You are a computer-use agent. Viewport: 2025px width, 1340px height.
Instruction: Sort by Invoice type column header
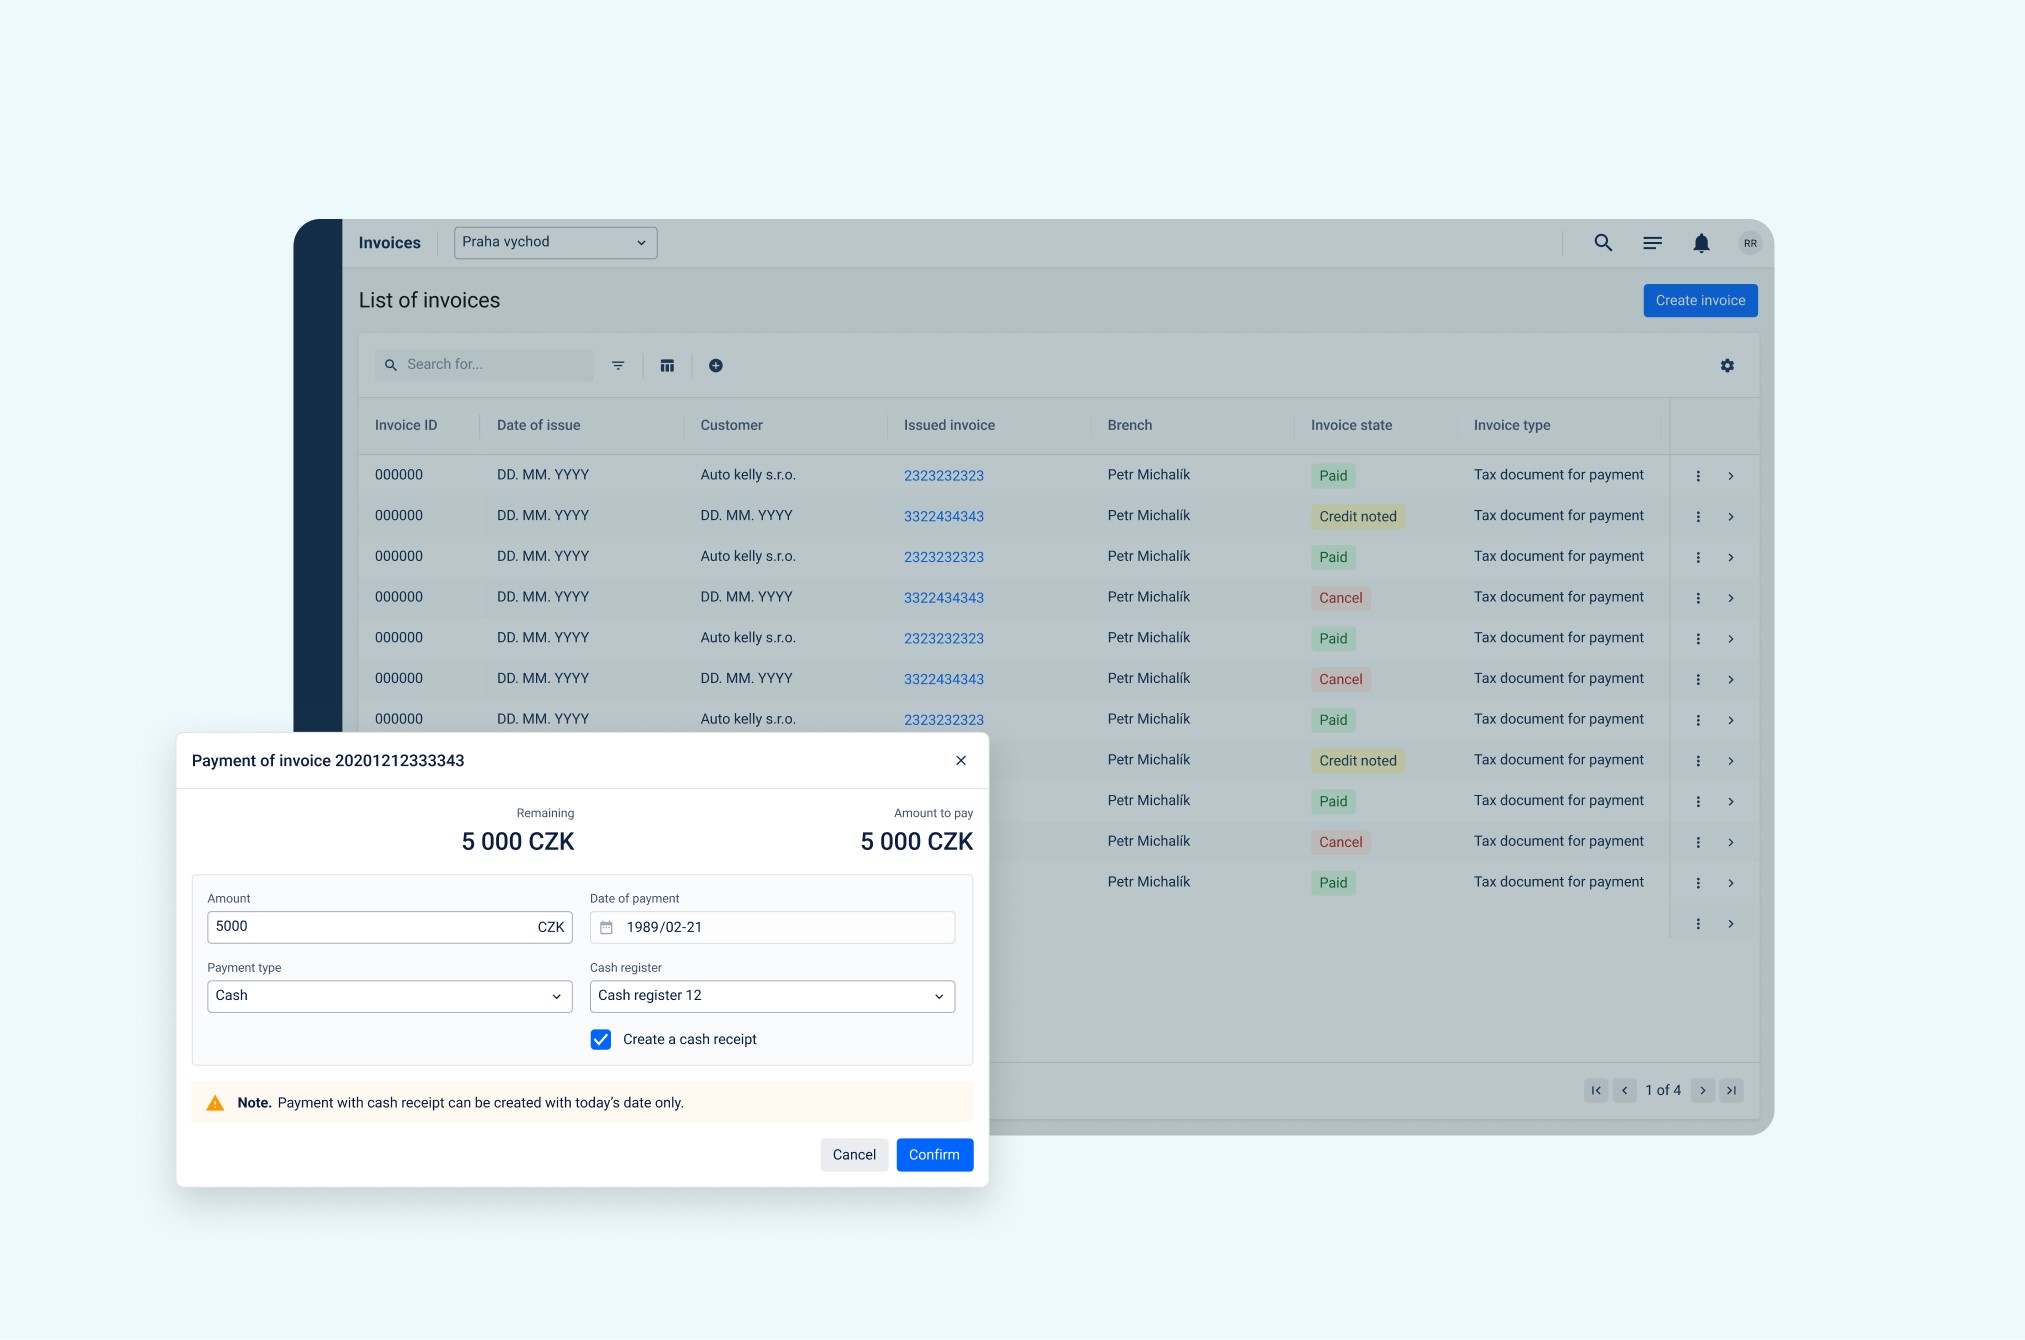click(1512, 425)
